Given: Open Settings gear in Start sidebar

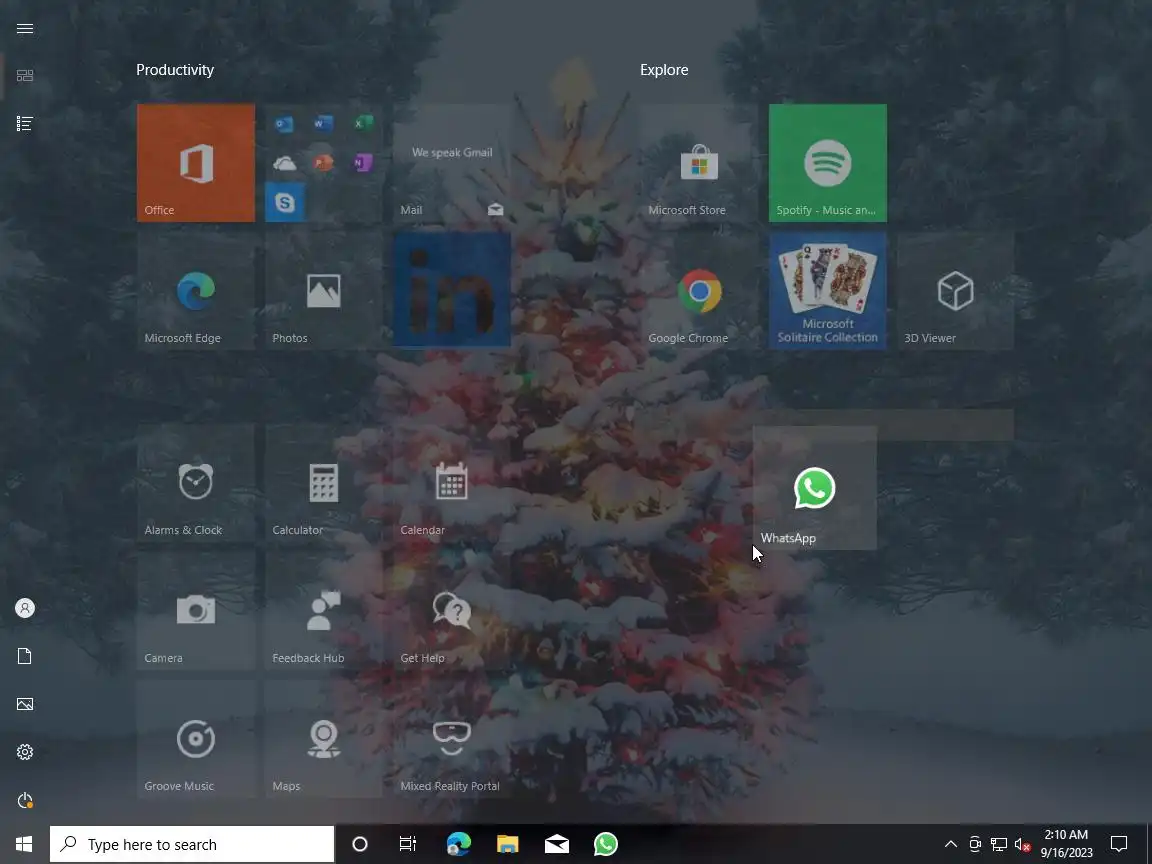Looking at the screenshot, I should click(25, 752).
